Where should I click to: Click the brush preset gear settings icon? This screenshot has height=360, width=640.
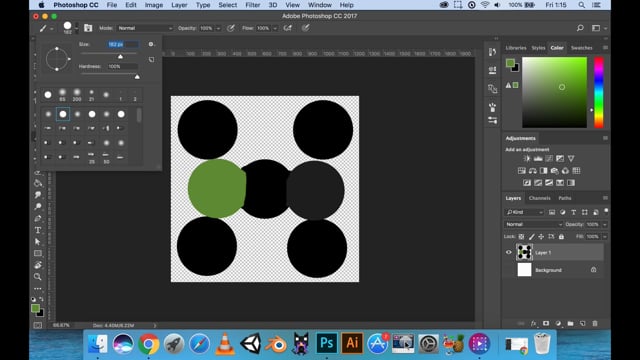tap(151, 44)
